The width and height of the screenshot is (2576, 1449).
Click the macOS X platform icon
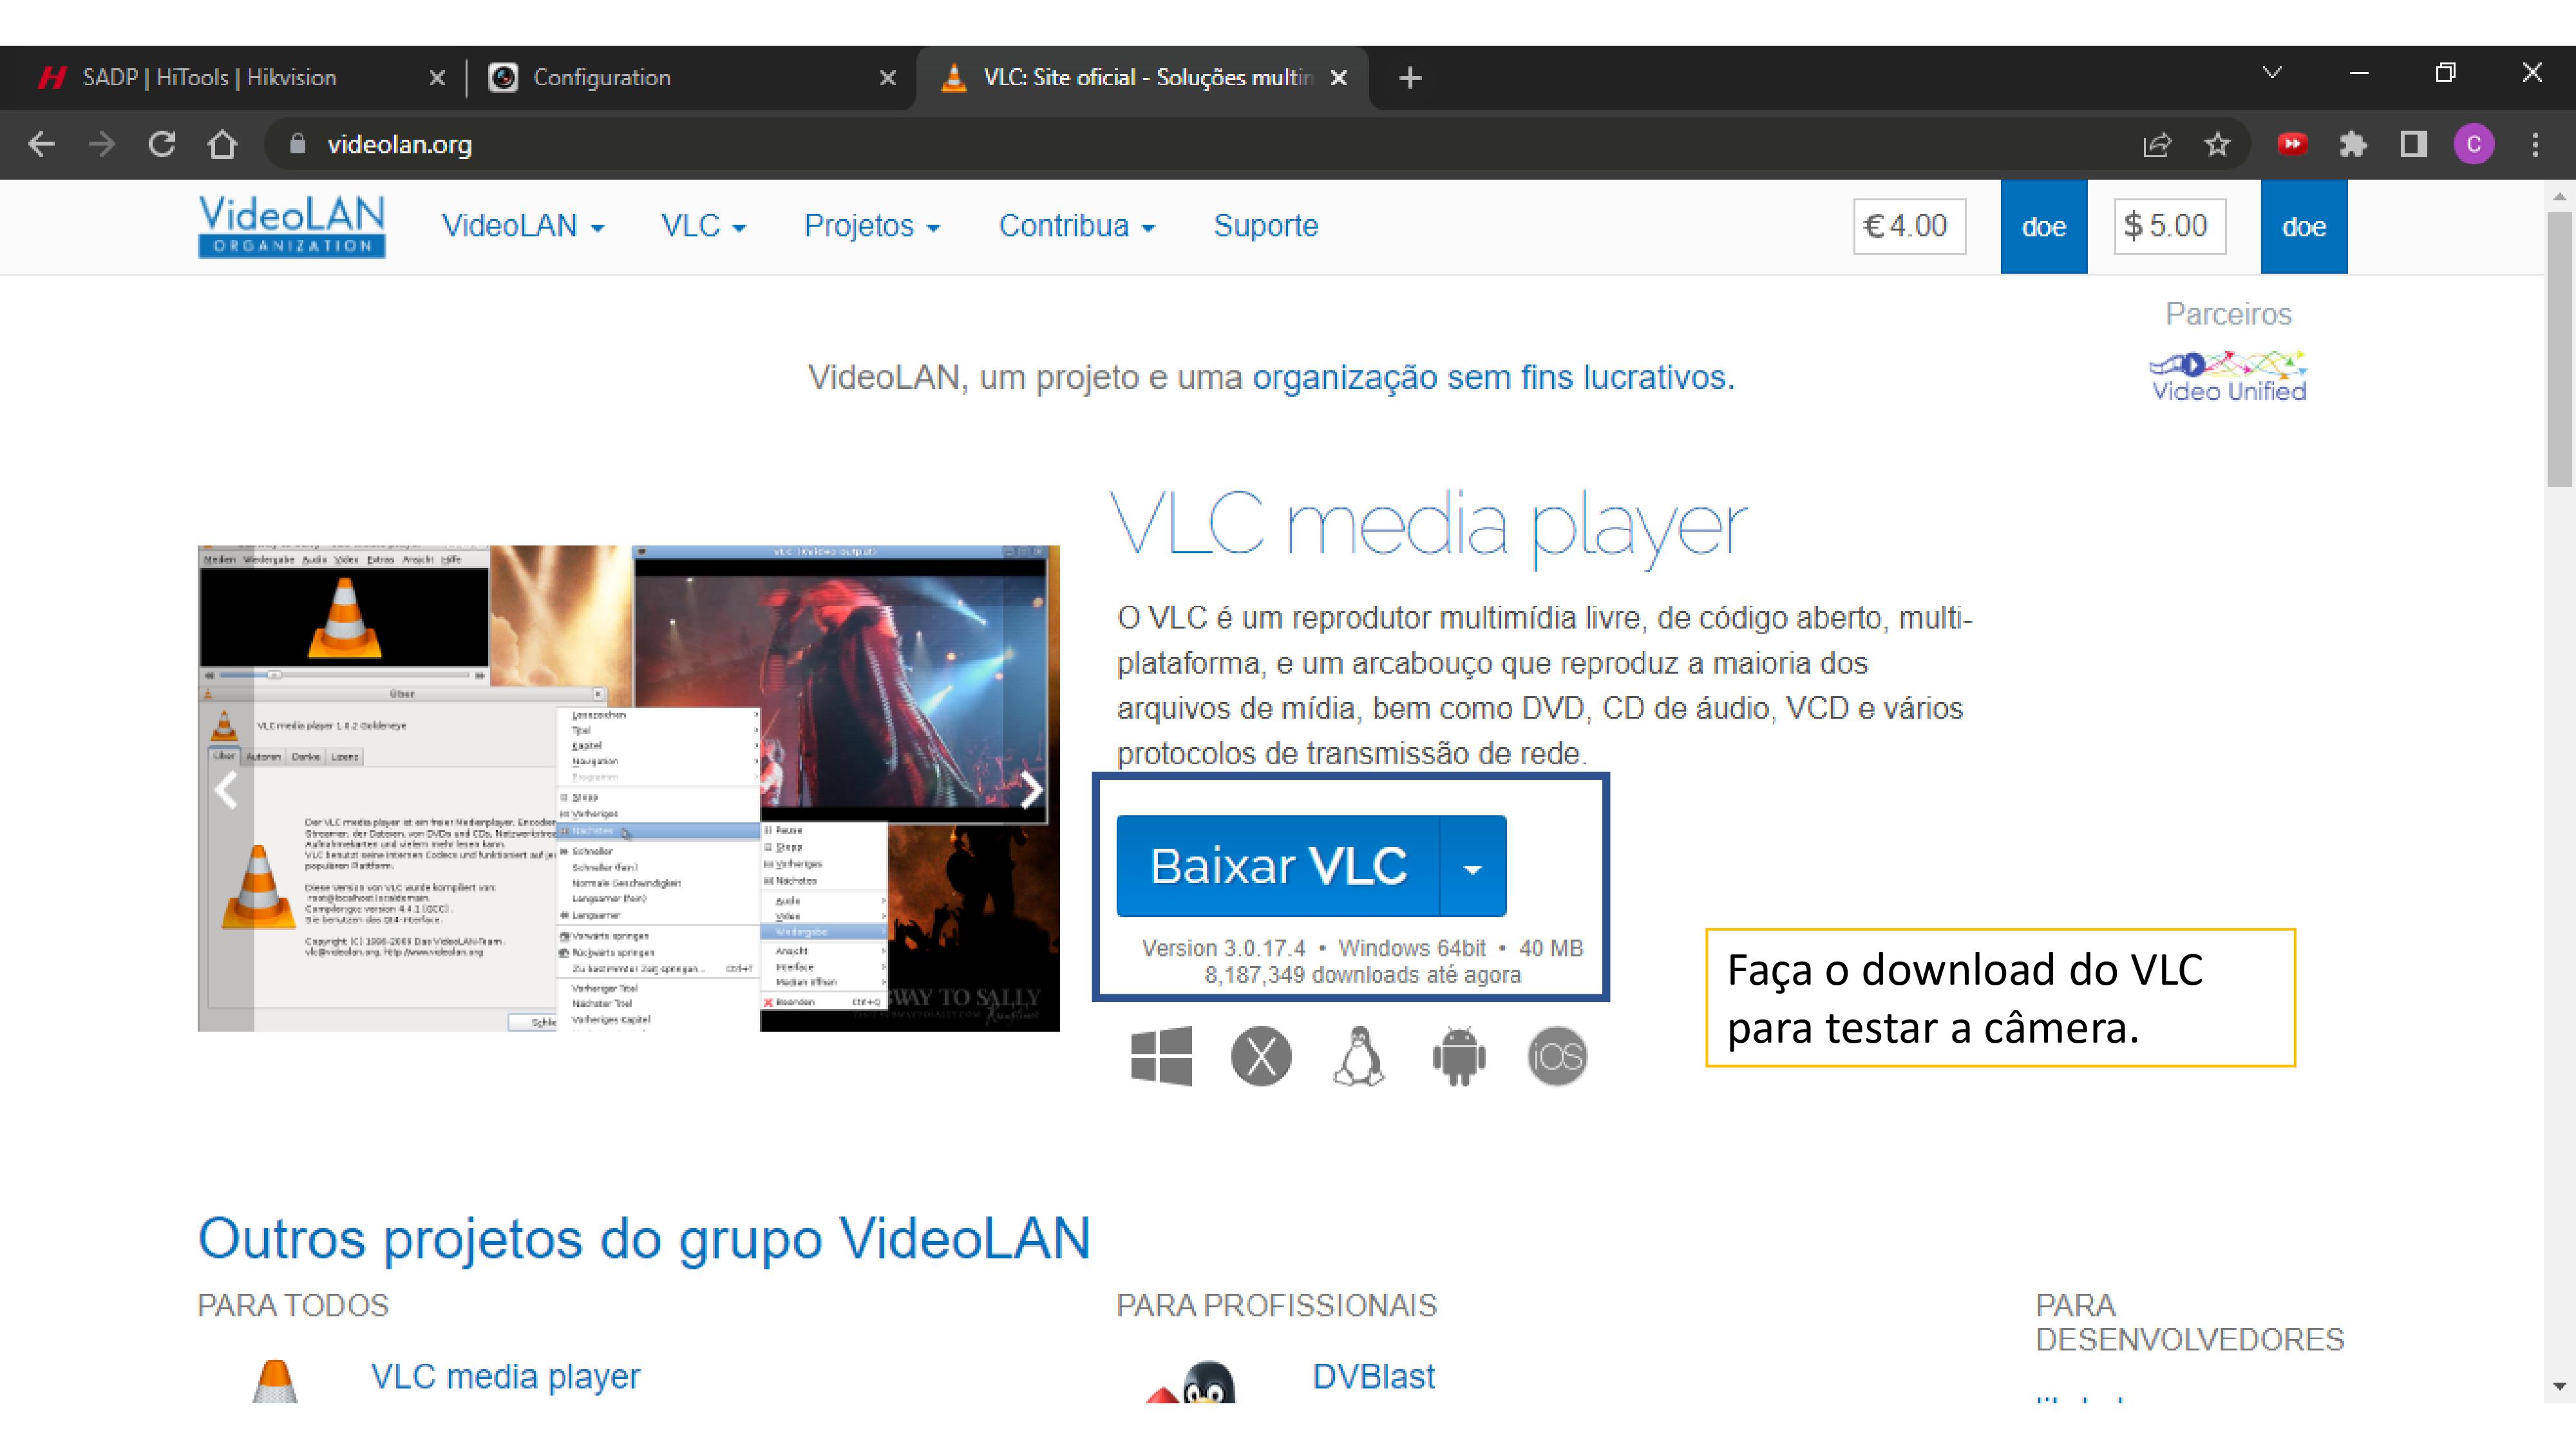pos(1260,1056)
